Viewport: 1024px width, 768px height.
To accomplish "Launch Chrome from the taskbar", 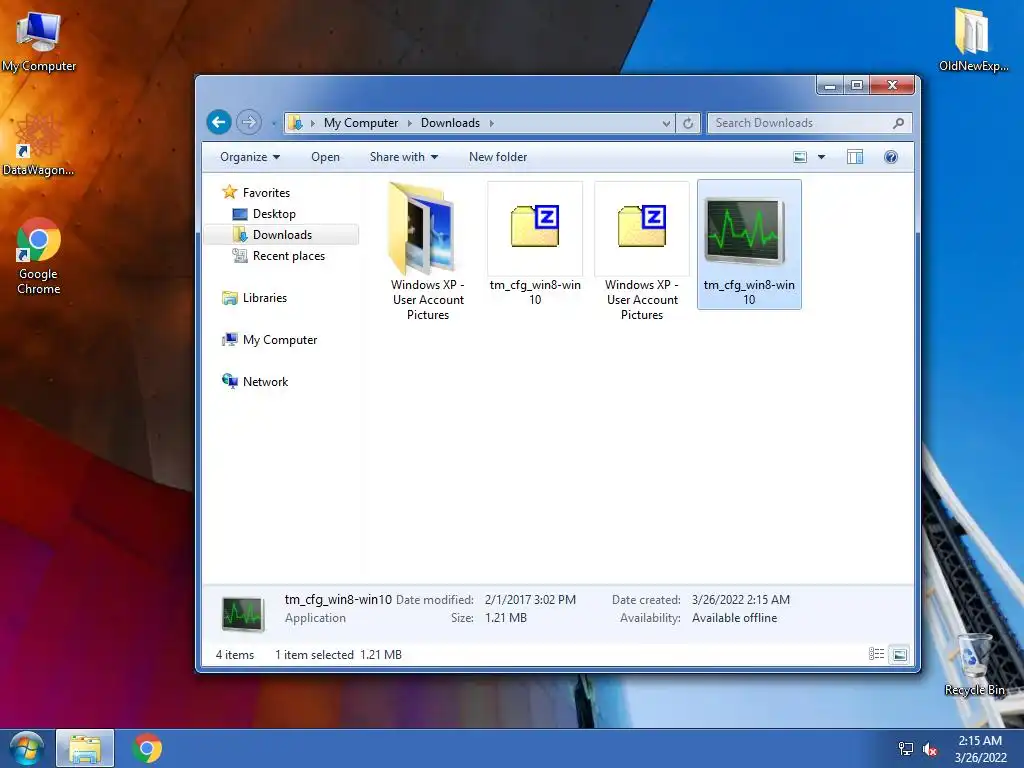I will tap(147, 748).
